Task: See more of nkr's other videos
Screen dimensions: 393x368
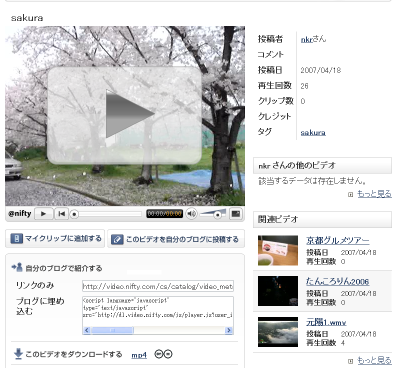Action: point(374,194)
